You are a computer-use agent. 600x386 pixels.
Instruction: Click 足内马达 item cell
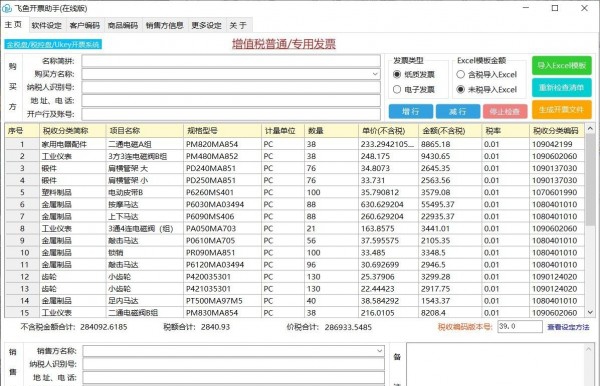point(145,301)
